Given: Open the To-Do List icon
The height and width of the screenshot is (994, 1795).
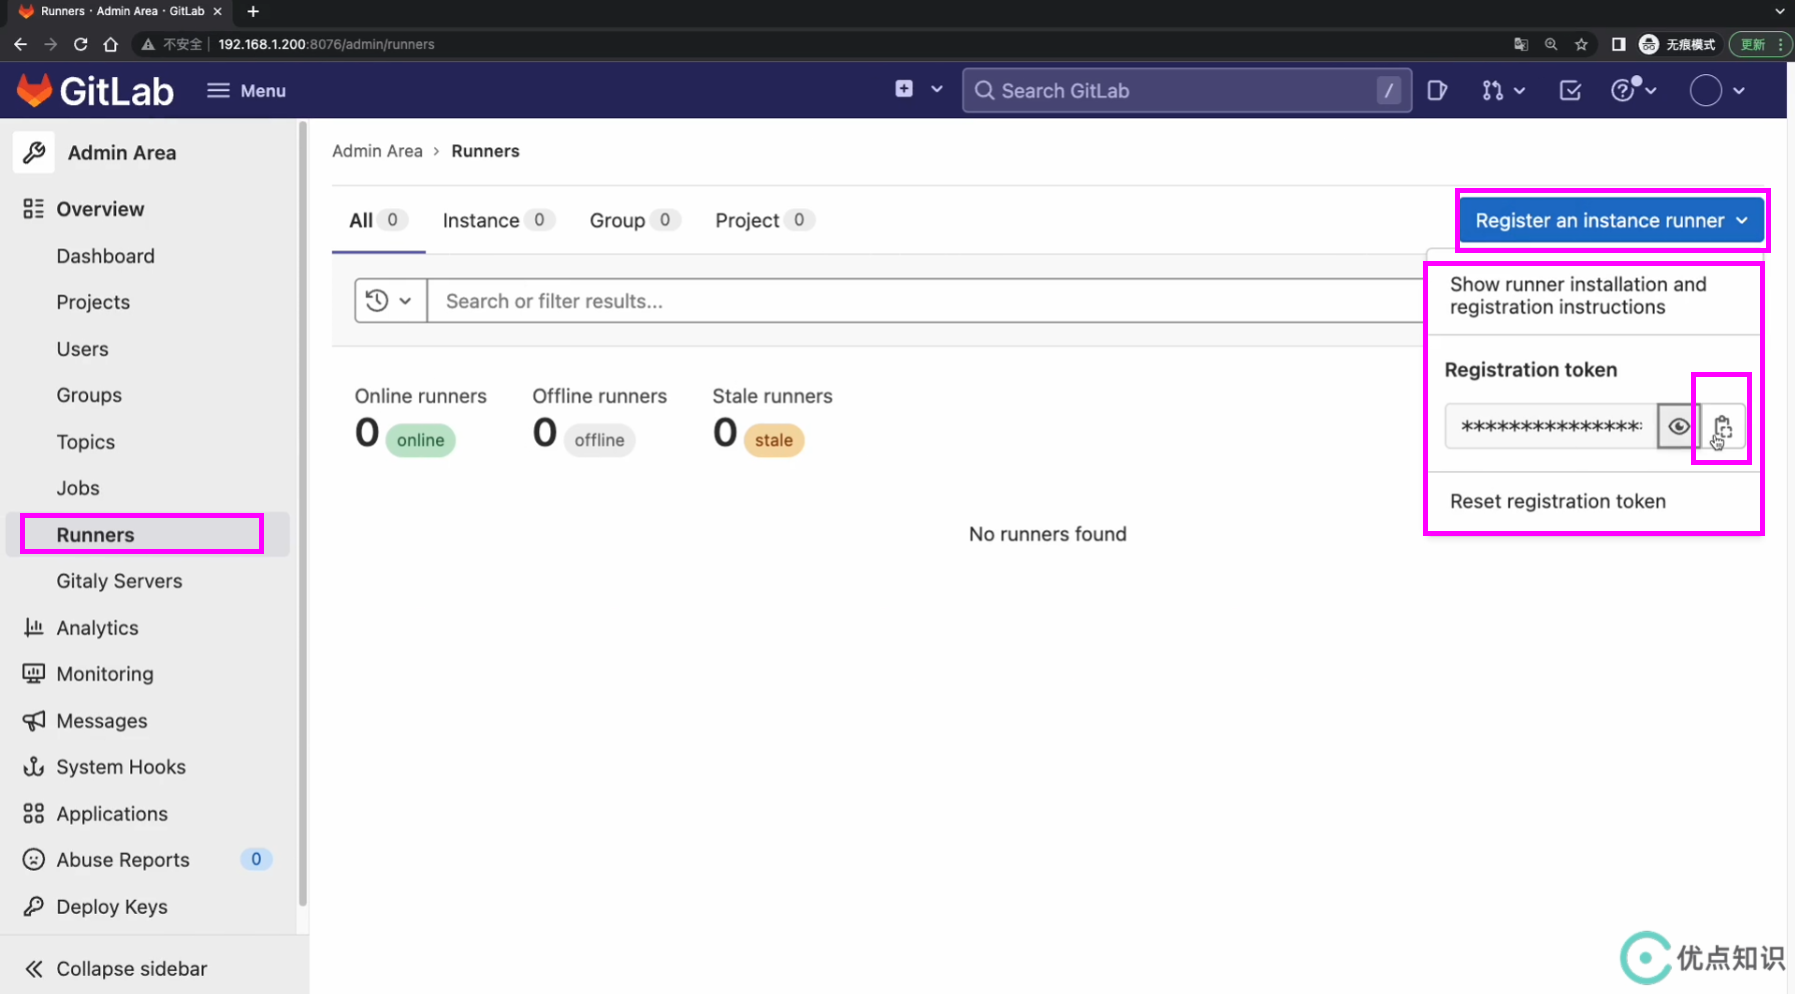Looking at the screenshot, I should click(1570, 91).
